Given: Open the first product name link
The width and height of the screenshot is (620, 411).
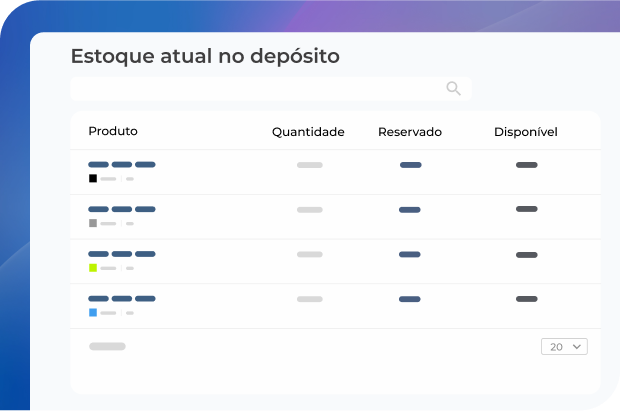Looking at the screenshot, I should [122, 164].
